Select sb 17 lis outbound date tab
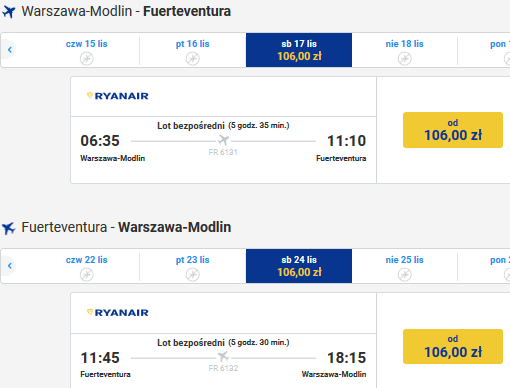The height and width of the screenshot is (388, 510). pyautogui.click(x=299, y=50)
